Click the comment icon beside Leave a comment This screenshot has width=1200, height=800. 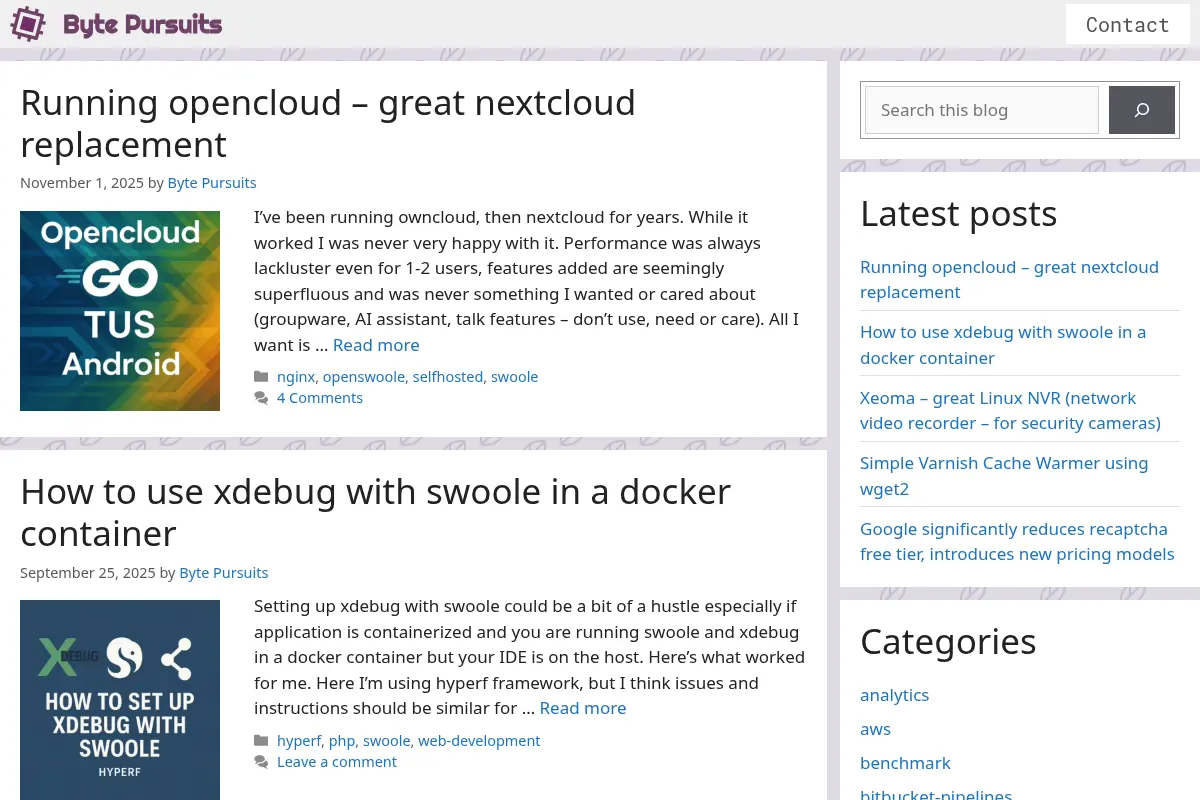(x=261, y=762)
